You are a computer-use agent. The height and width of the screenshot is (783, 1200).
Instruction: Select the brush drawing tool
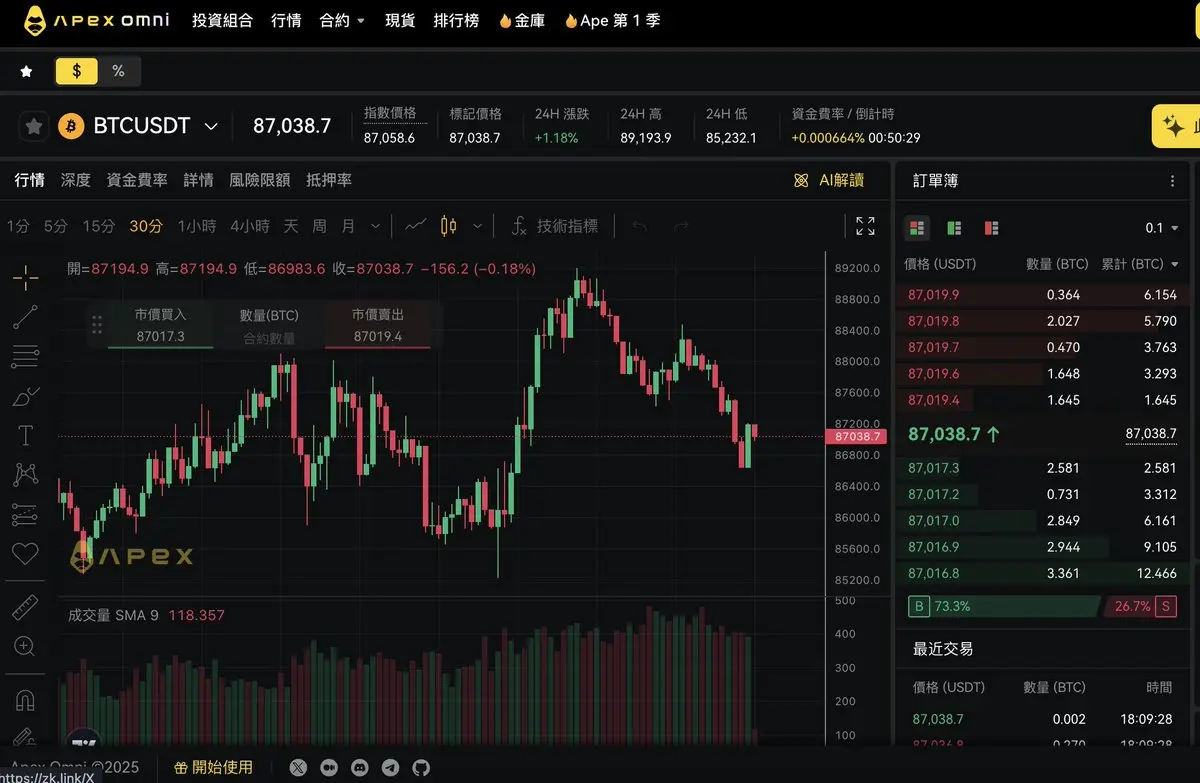pos(26,396)
